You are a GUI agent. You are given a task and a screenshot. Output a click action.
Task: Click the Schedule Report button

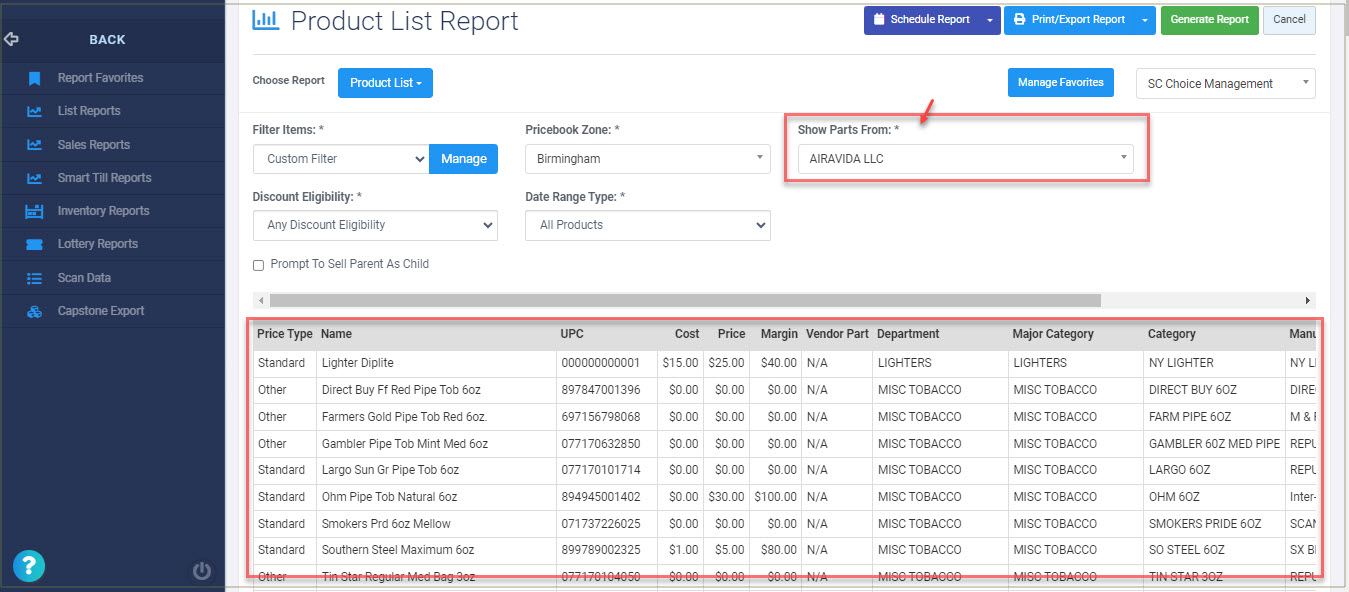921,20
